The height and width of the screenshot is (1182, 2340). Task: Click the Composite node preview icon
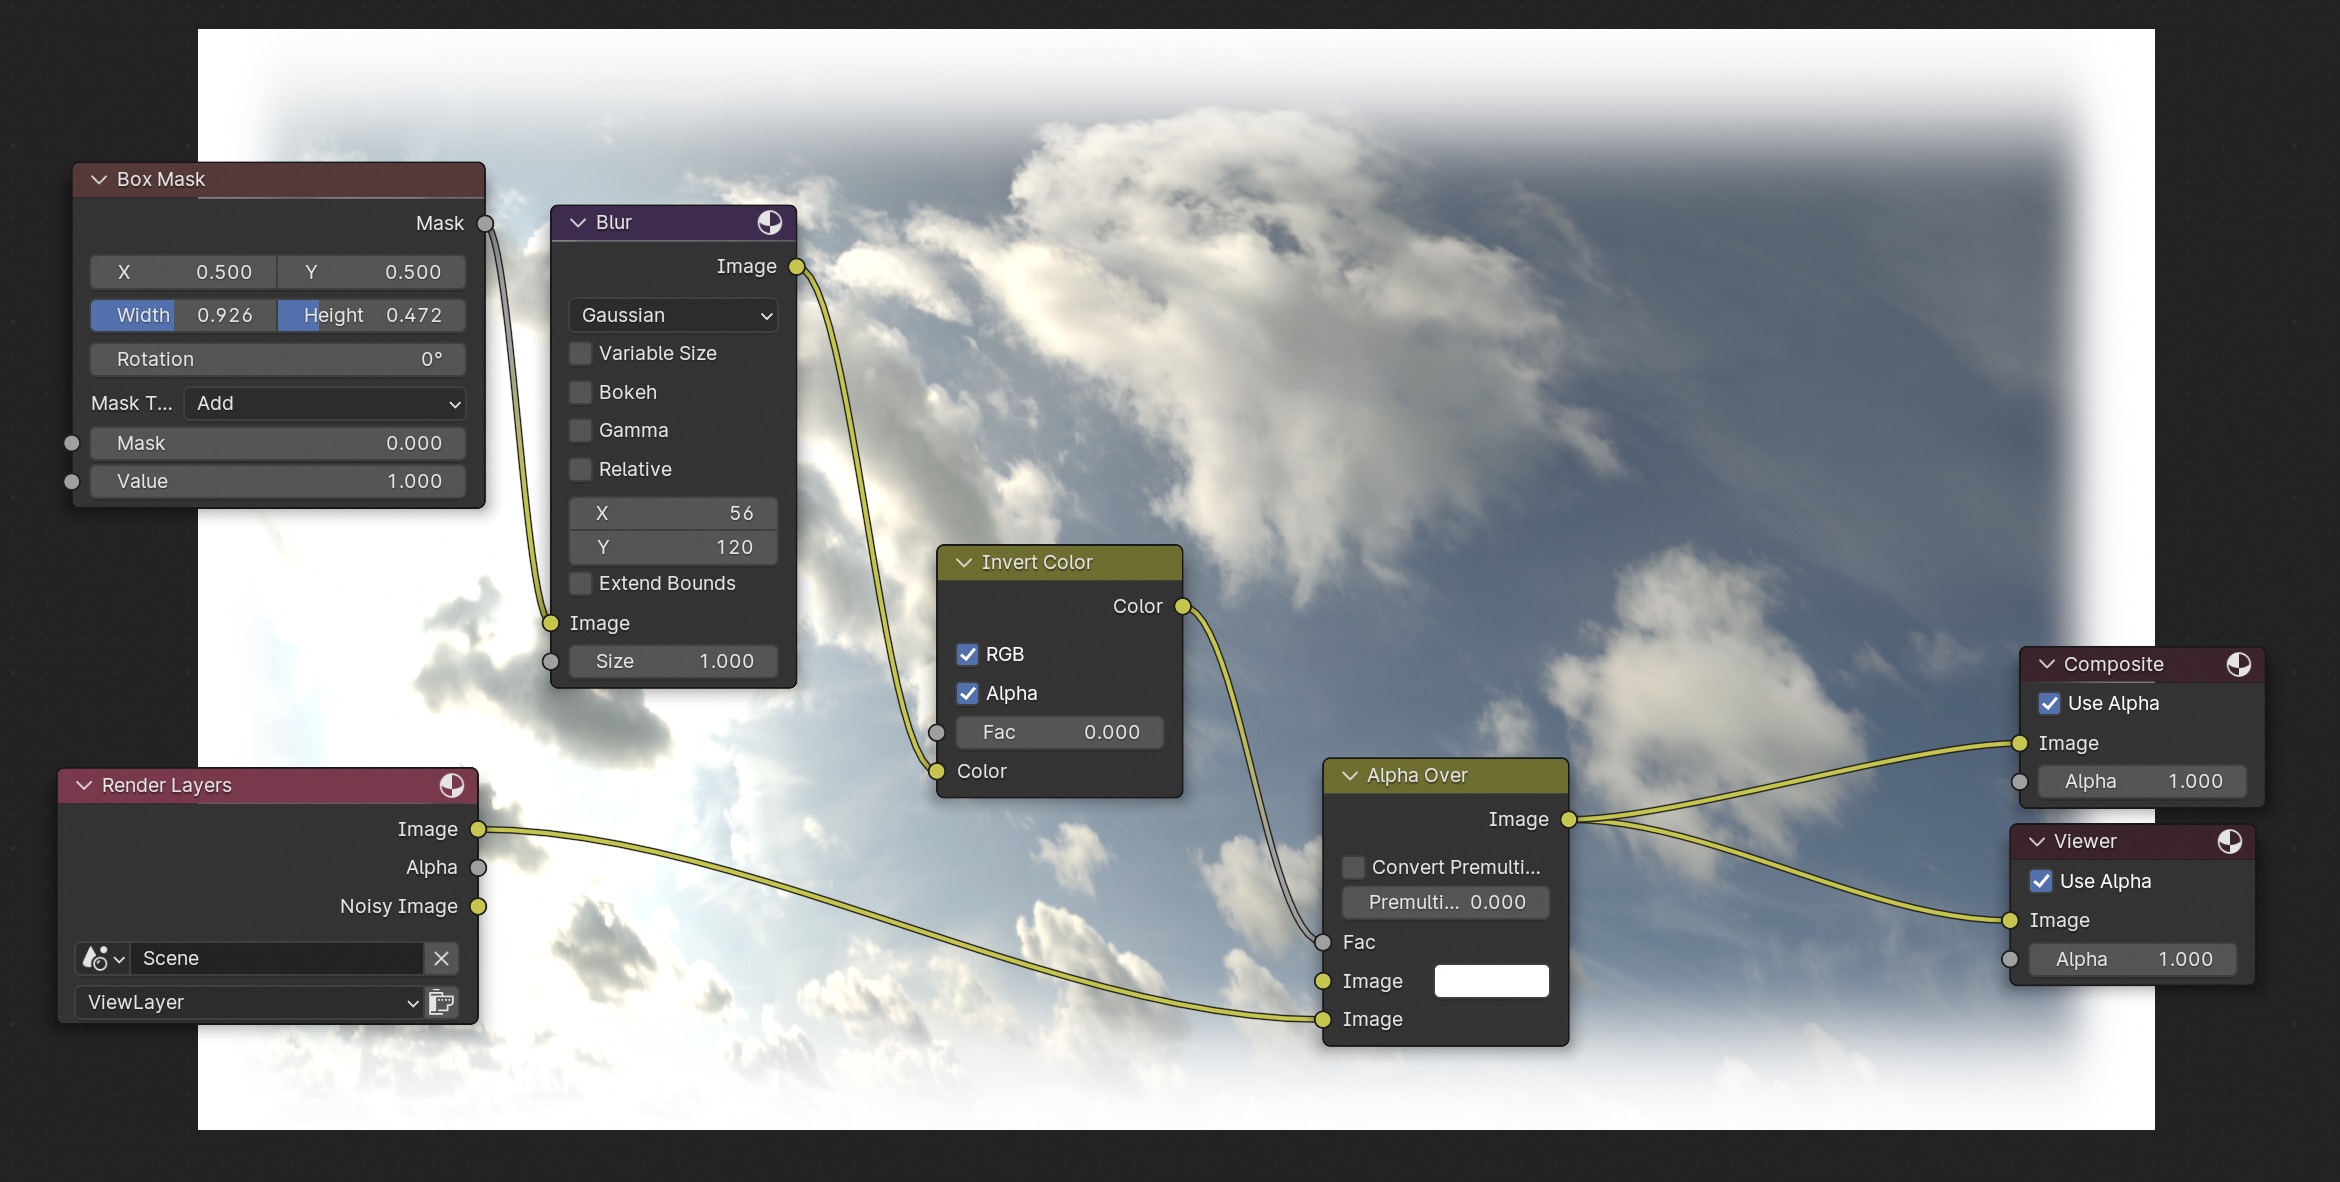pyautogui.click(x=2238, y=664)
